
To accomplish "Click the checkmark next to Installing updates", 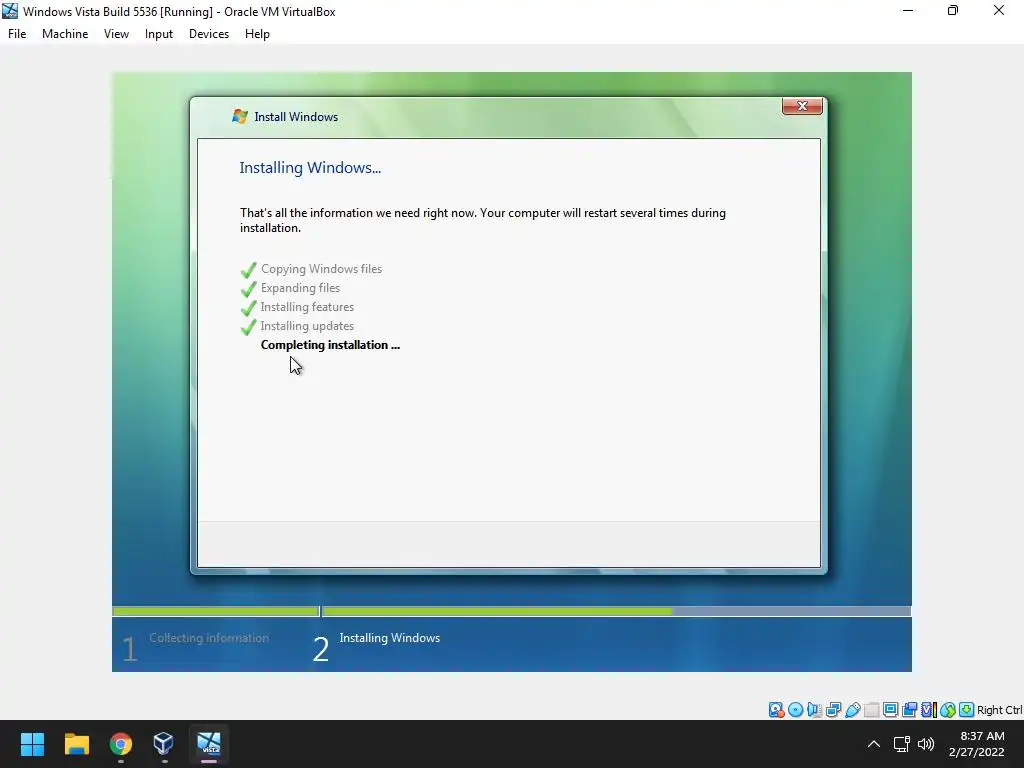I will pos(248,327).
